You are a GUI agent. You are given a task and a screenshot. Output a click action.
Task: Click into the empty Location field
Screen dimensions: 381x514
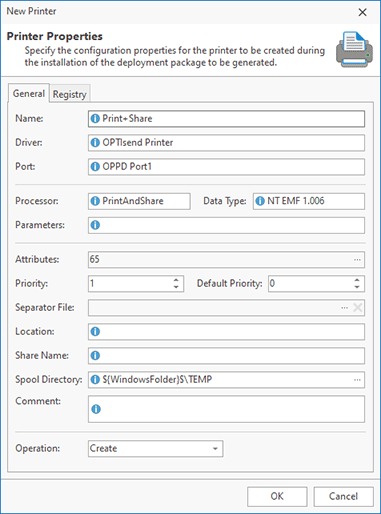point(226,332)
